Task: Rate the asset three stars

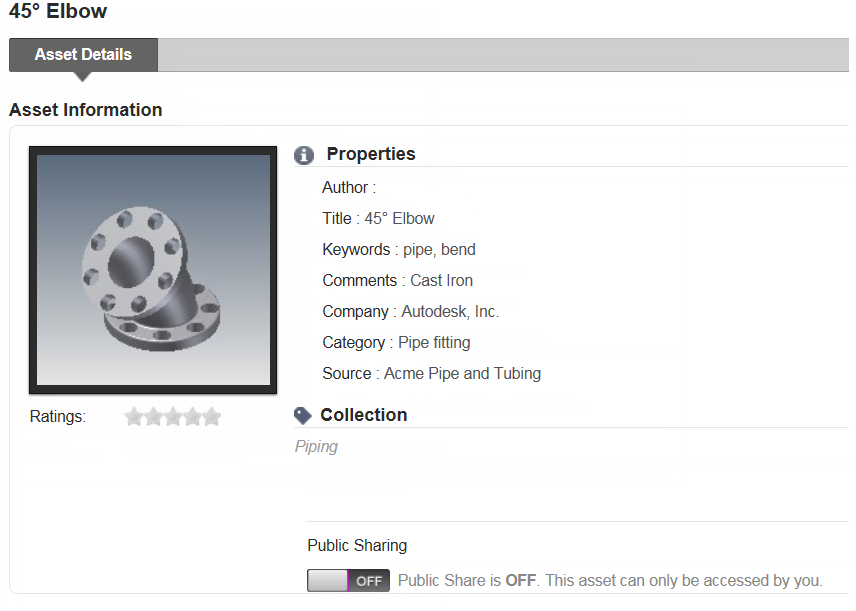Action: [x=173, y=417]
